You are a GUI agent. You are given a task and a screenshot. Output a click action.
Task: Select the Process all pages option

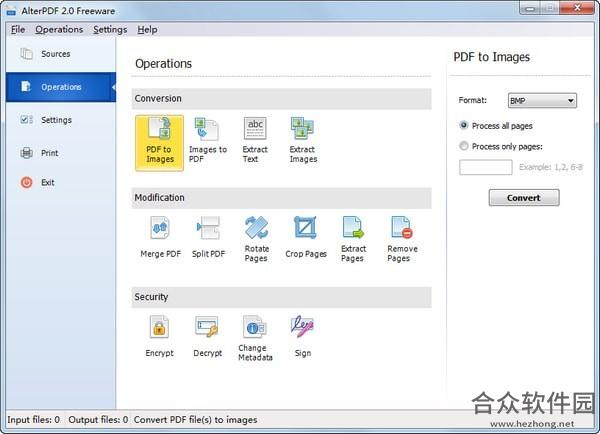pyautogui.click(x=496, y=126)
